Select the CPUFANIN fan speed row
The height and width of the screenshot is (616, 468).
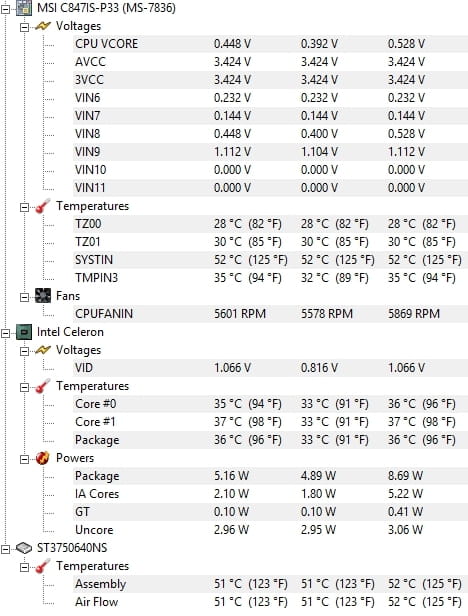pos(270,314)
